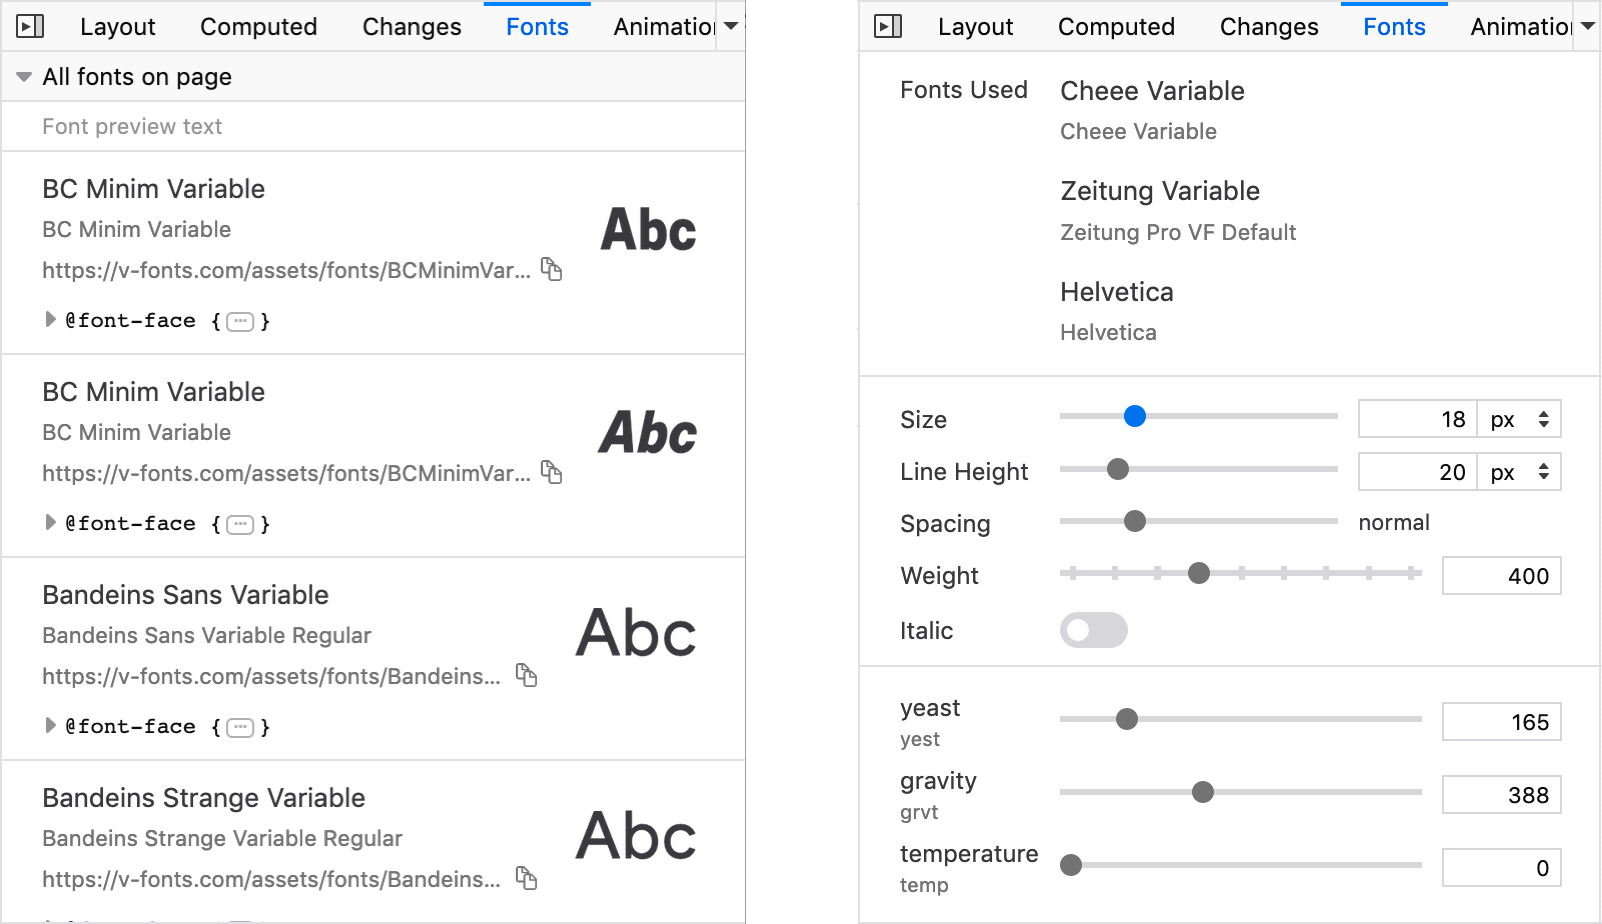Copy the Bandeins Sans Variable font URL
This screenshot has height=924, width=1602.
(x=528, y=675)
